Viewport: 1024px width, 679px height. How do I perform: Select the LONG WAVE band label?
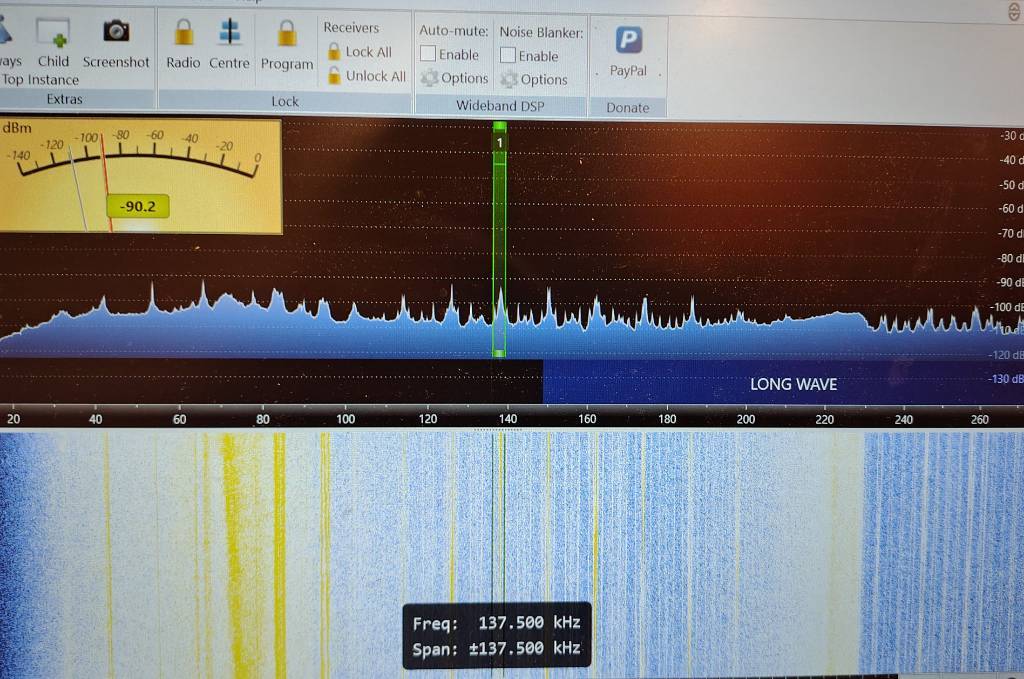pos(793,384)
